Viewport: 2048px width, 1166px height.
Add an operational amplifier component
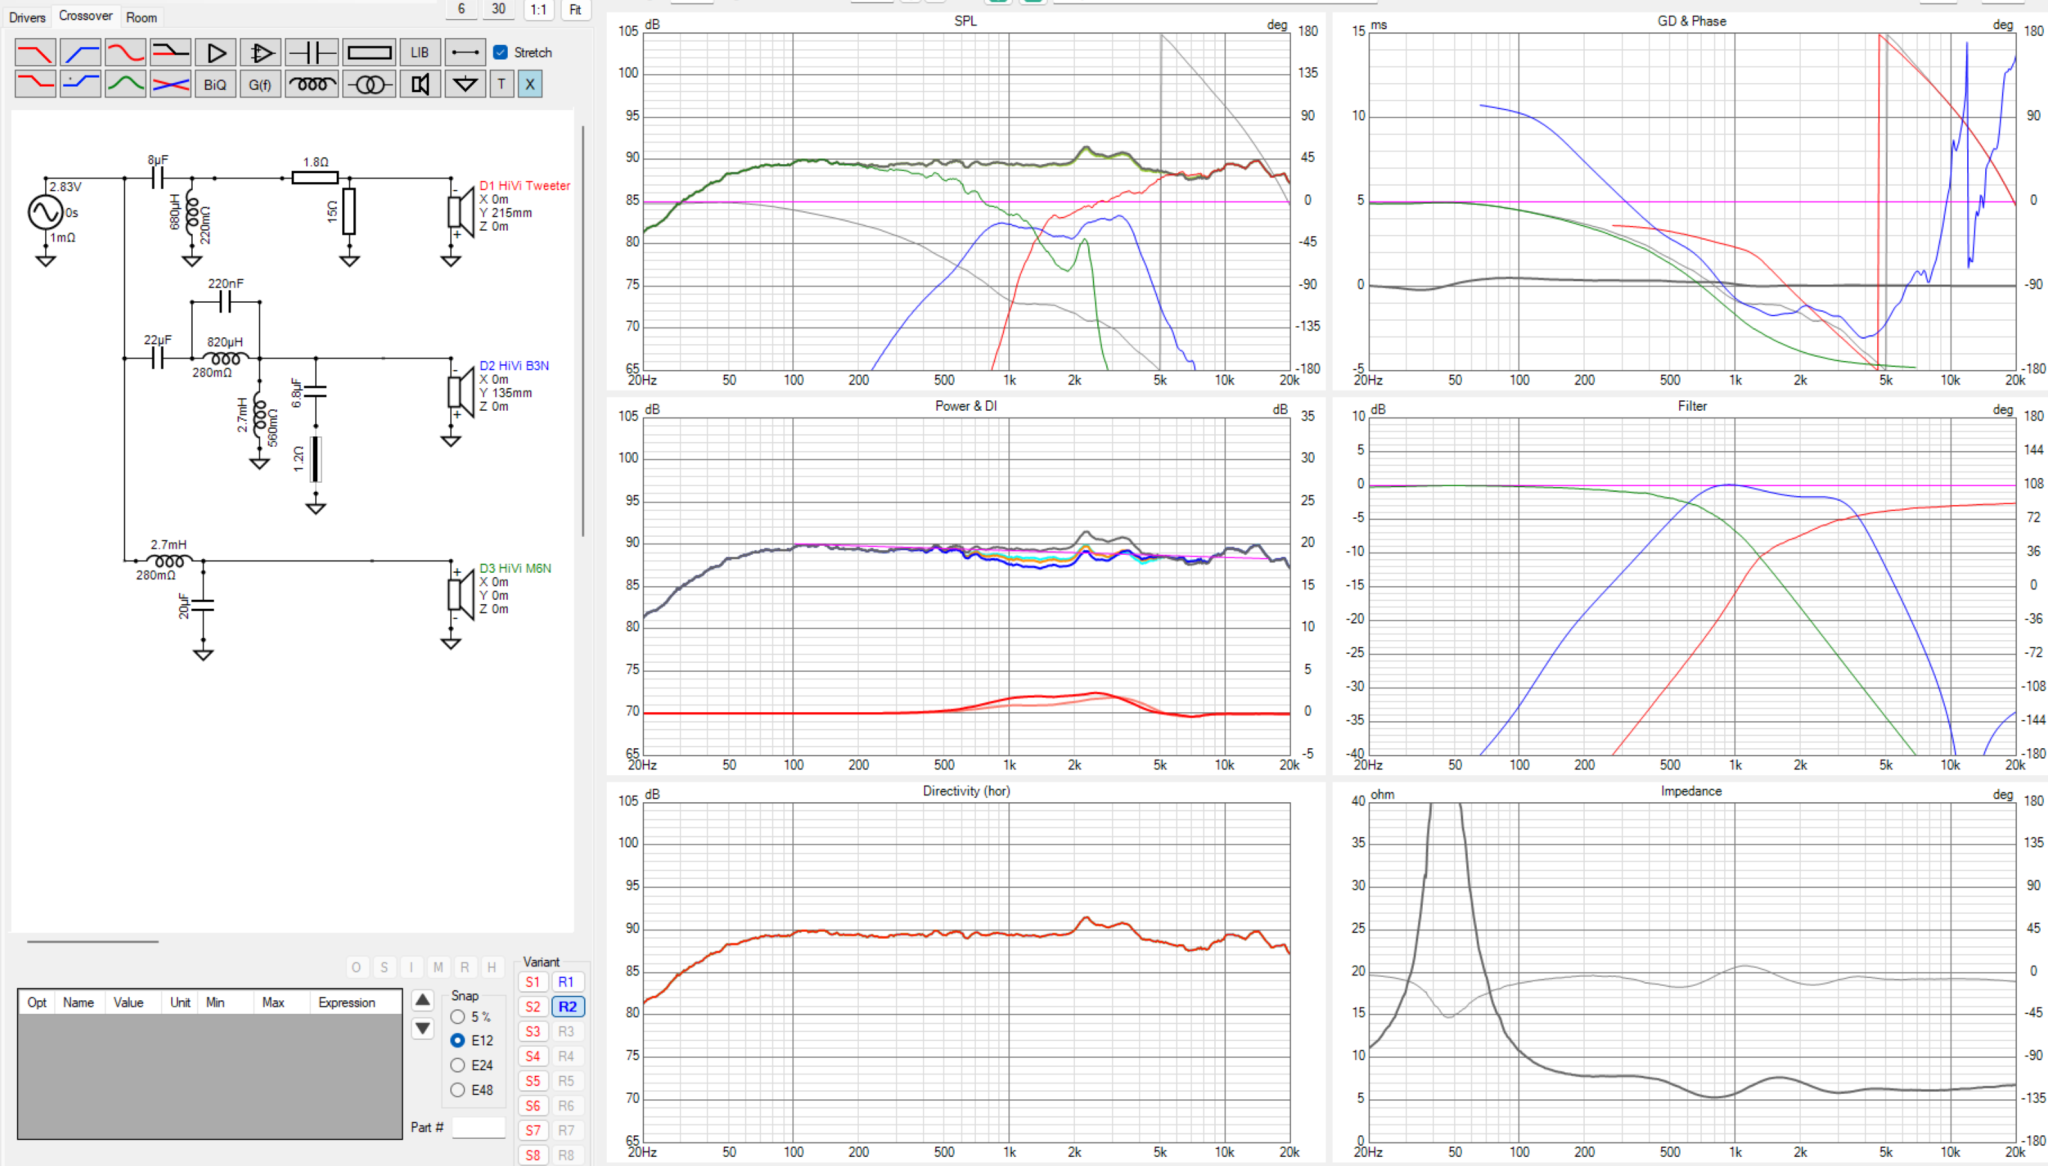click(x=260, y=52)
